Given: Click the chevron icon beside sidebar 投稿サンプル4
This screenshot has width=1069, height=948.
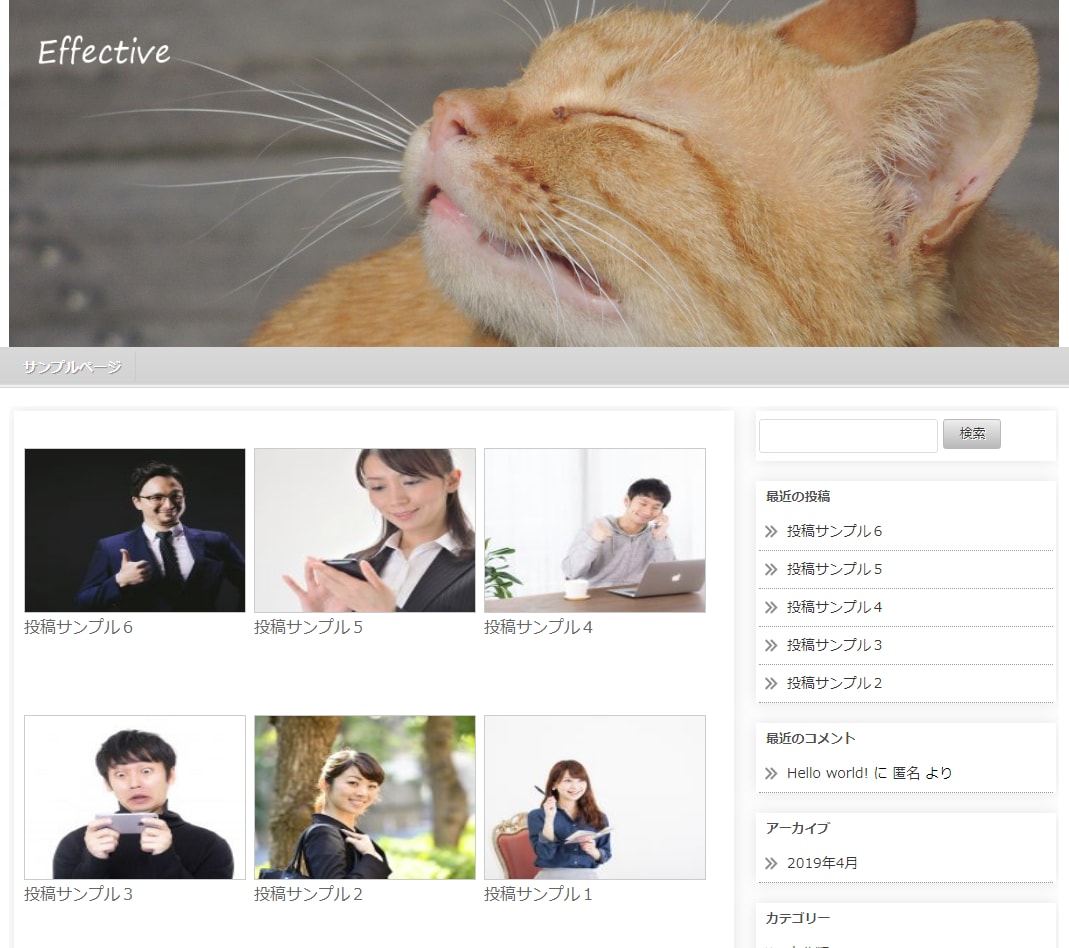Looking at the screenshot, I should (x=771, y=607).
